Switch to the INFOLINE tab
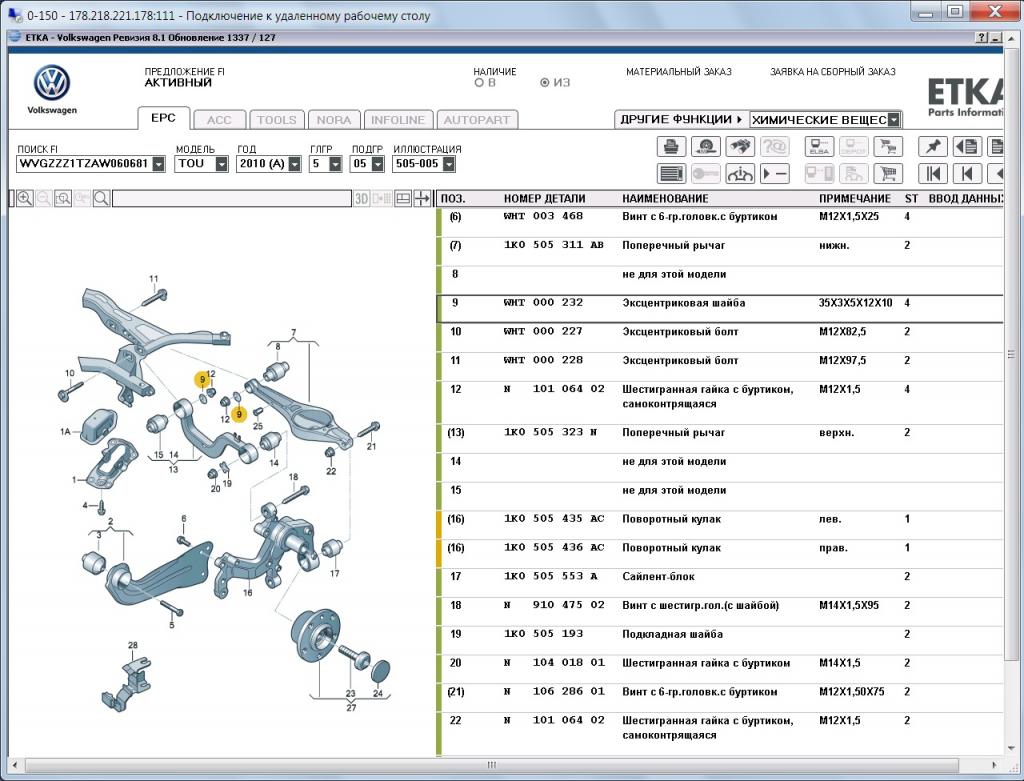The image size is (1024, 781). pos(398,120)
